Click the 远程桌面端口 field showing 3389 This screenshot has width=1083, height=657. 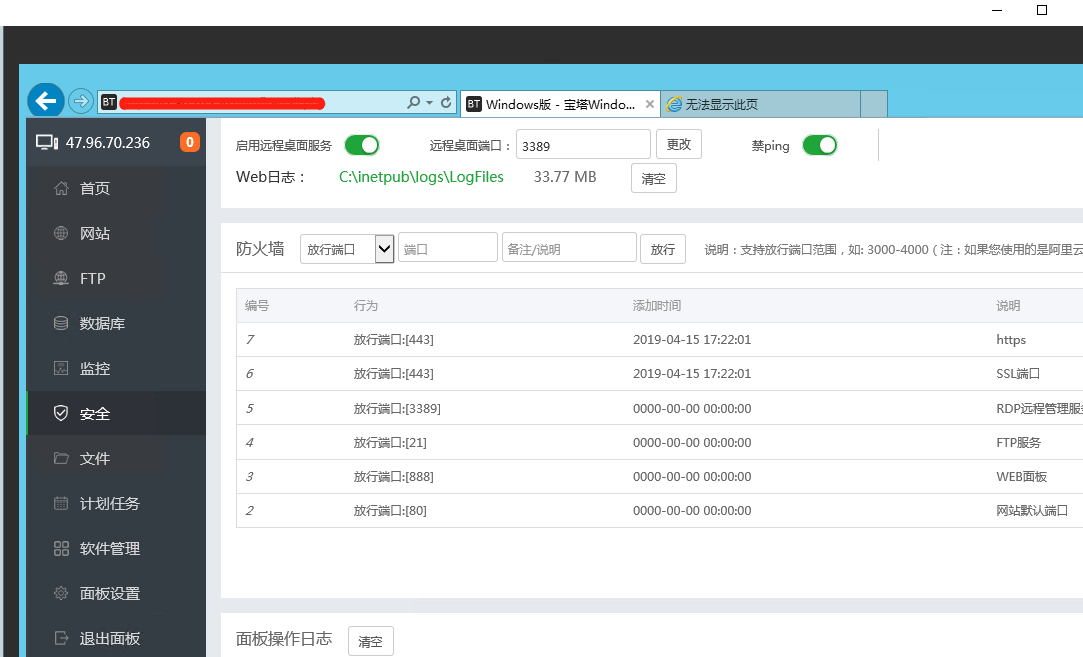[x=583, y=144]
